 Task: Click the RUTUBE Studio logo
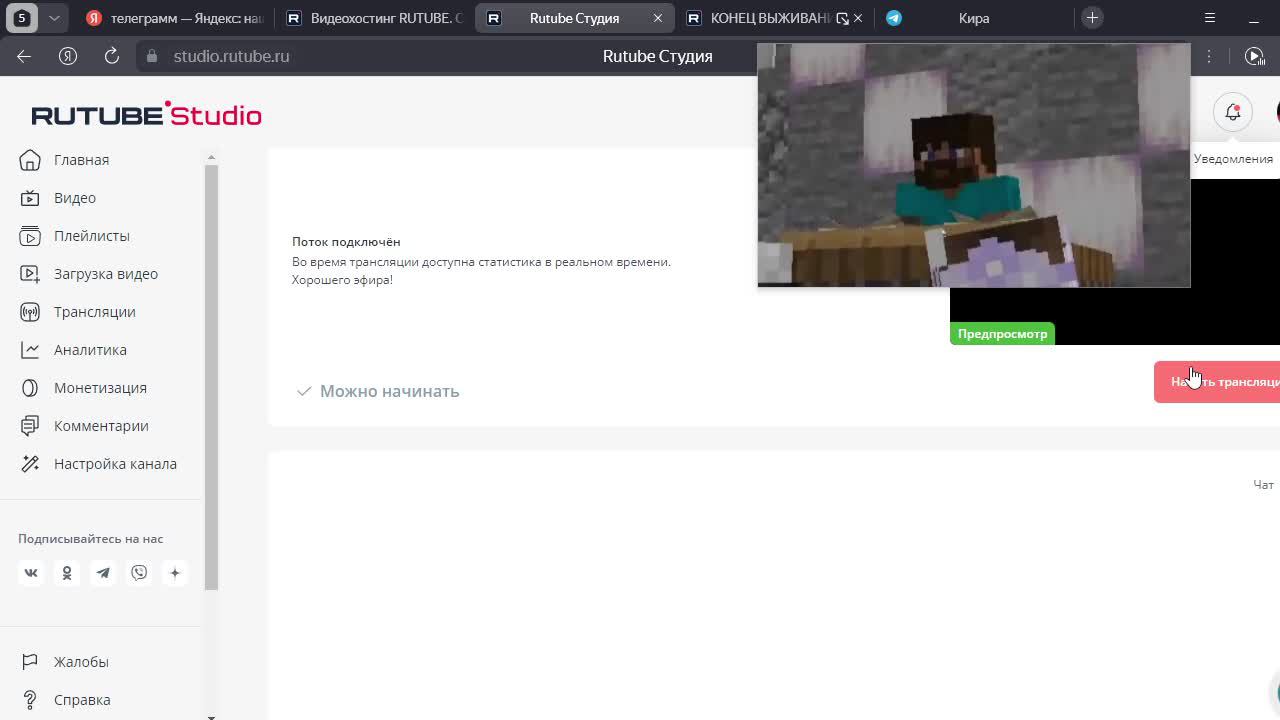click(x=146, y=114)
